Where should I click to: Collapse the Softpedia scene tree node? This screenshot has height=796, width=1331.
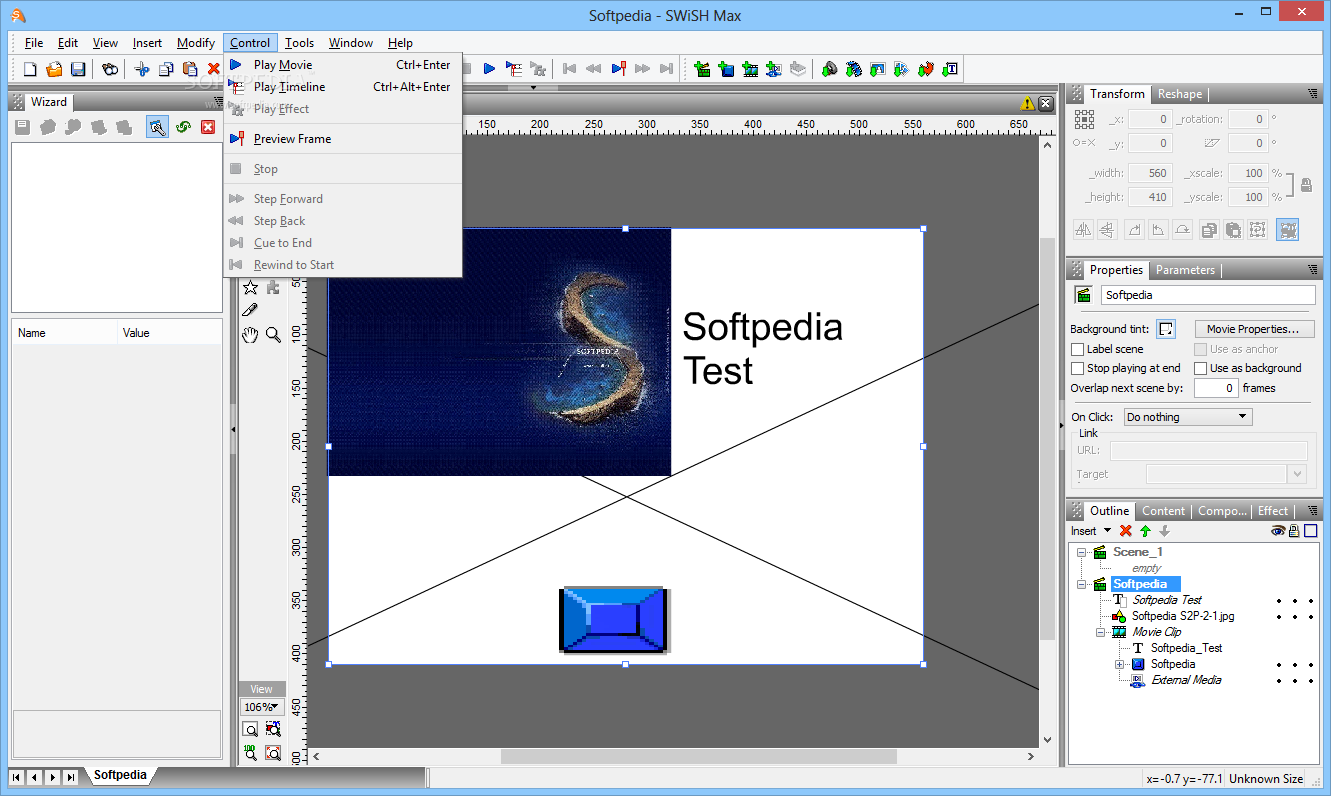pos(1081,584)
